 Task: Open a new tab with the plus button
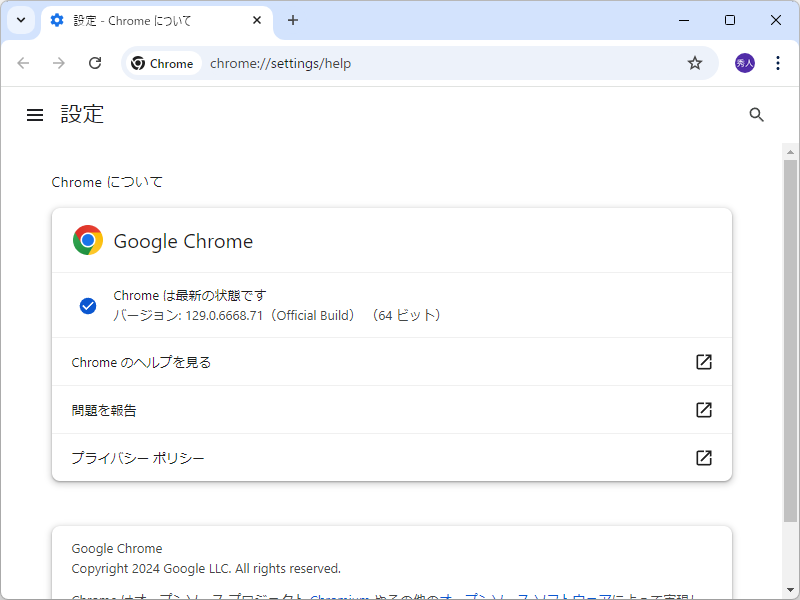[x=292, y=20]
